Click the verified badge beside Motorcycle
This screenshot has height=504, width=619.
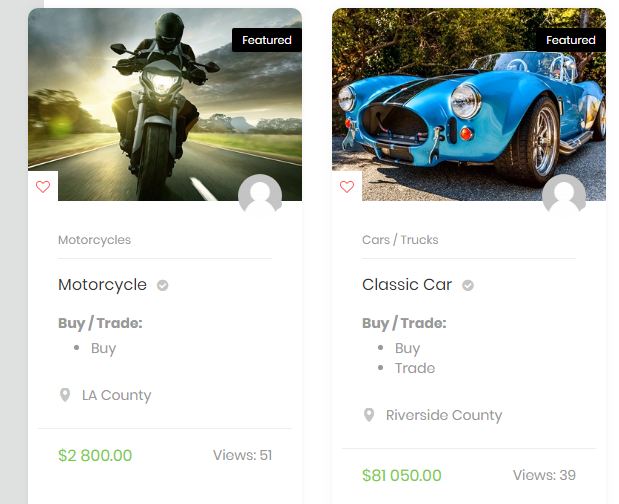coord(163,285)
